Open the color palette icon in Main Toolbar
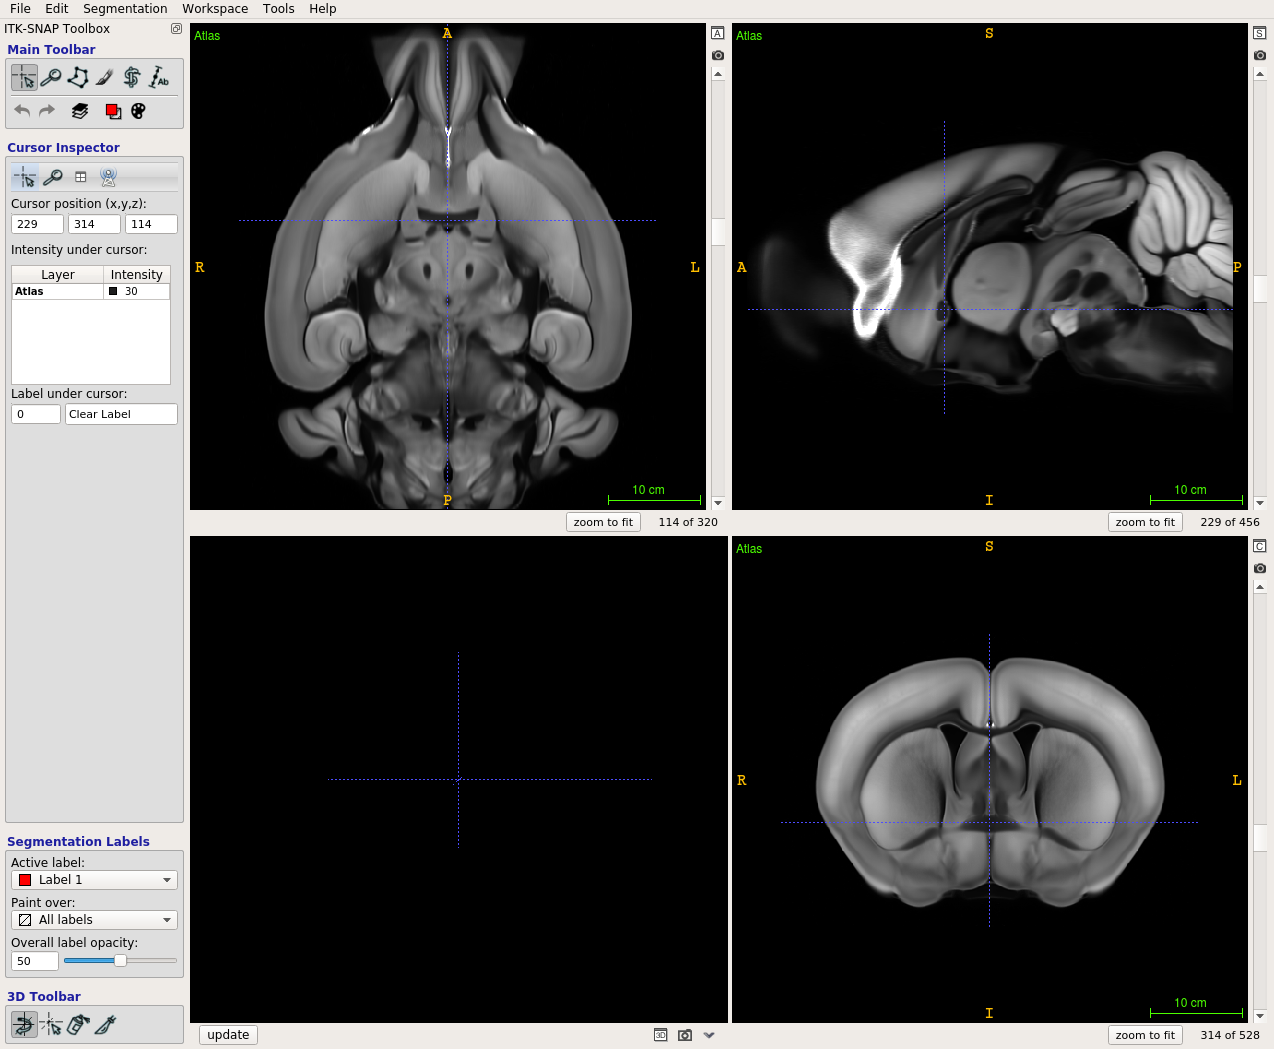 point(139,111)
